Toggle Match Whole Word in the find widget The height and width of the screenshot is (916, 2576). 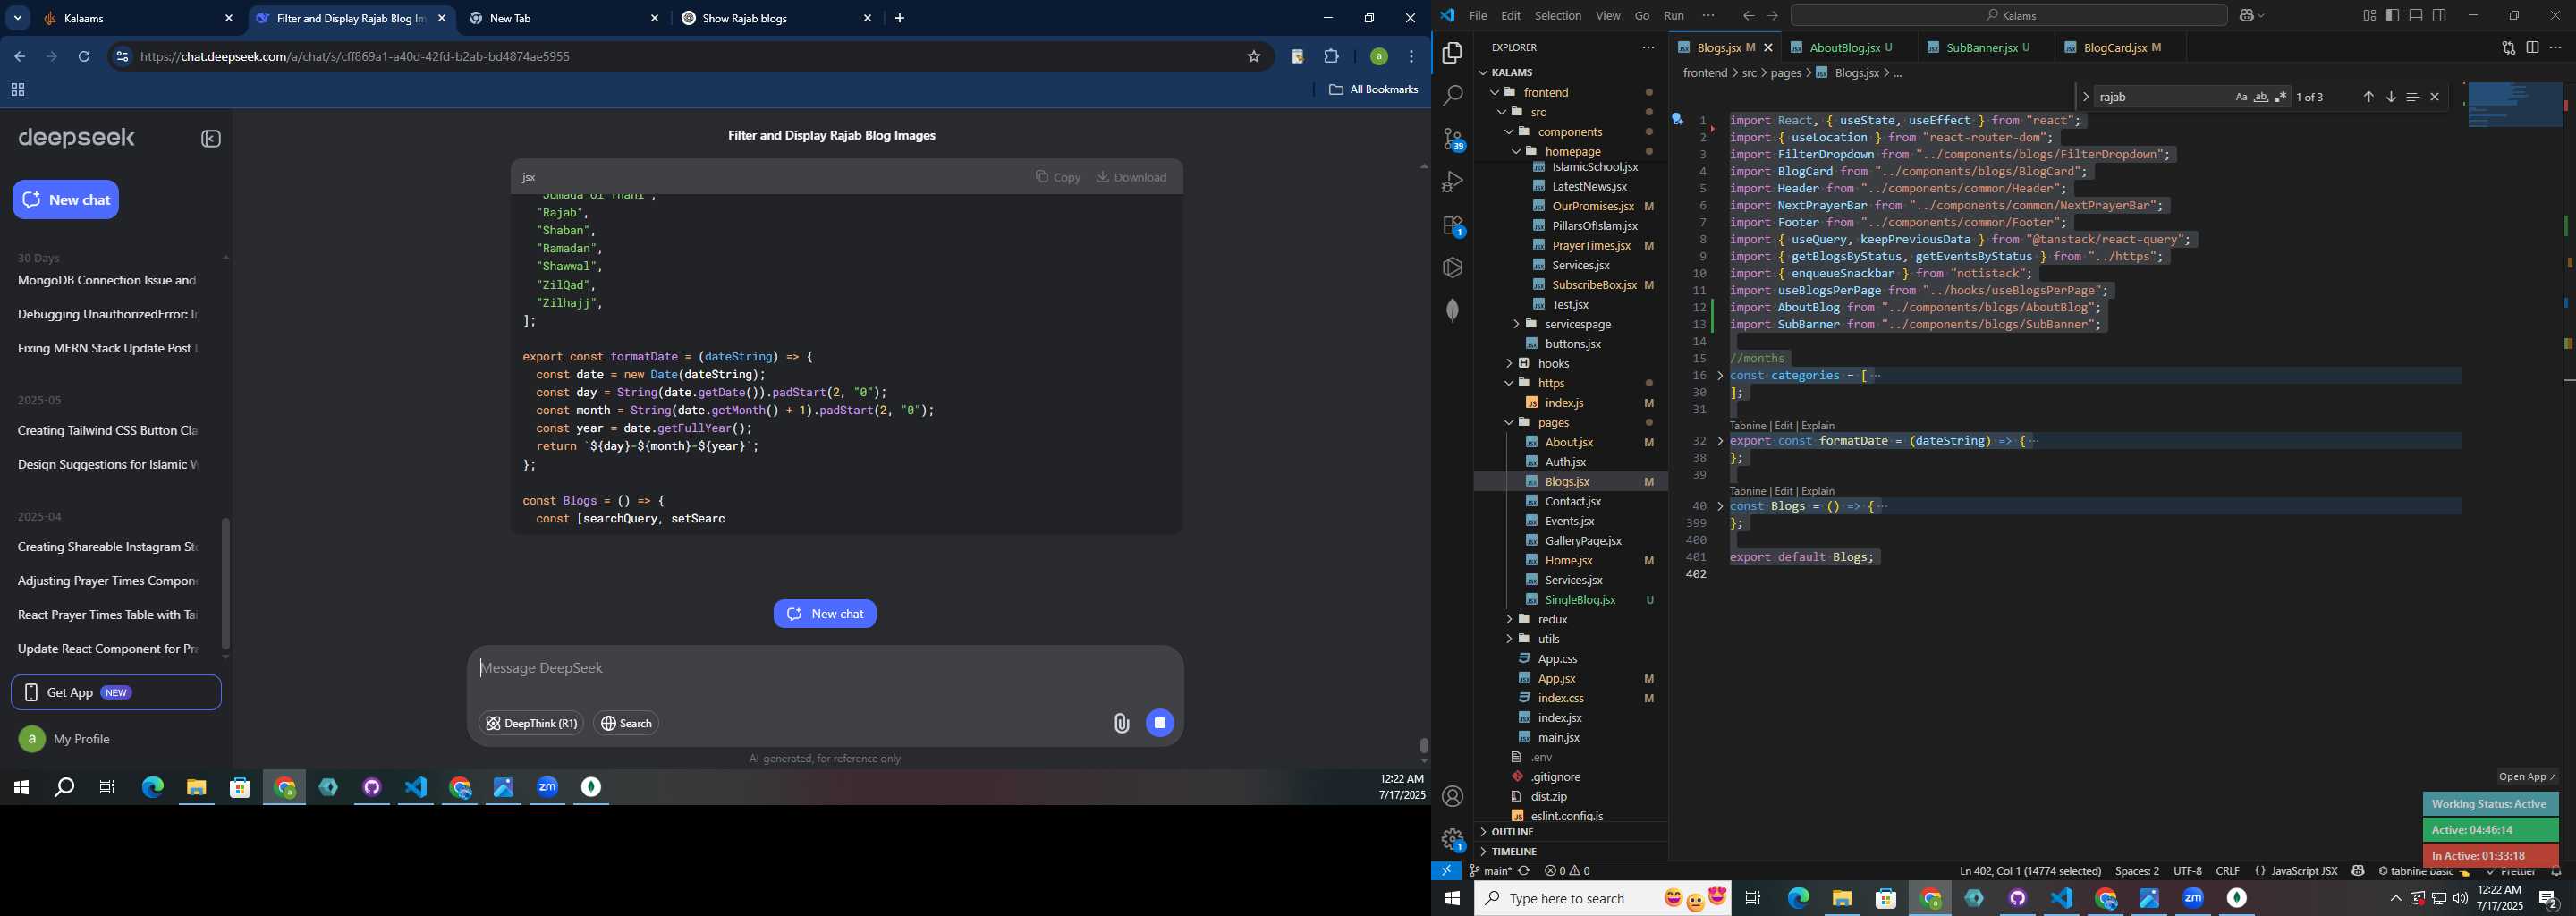(x=2261, y=97)
